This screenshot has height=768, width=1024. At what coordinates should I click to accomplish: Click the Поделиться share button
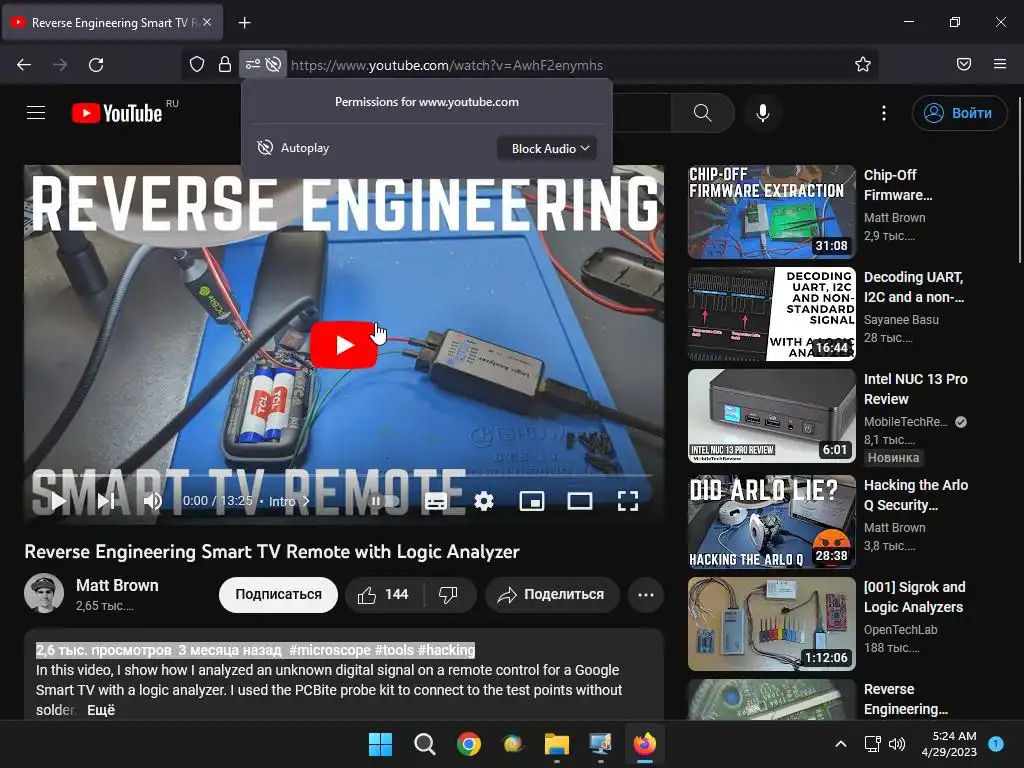click(552, 594)
